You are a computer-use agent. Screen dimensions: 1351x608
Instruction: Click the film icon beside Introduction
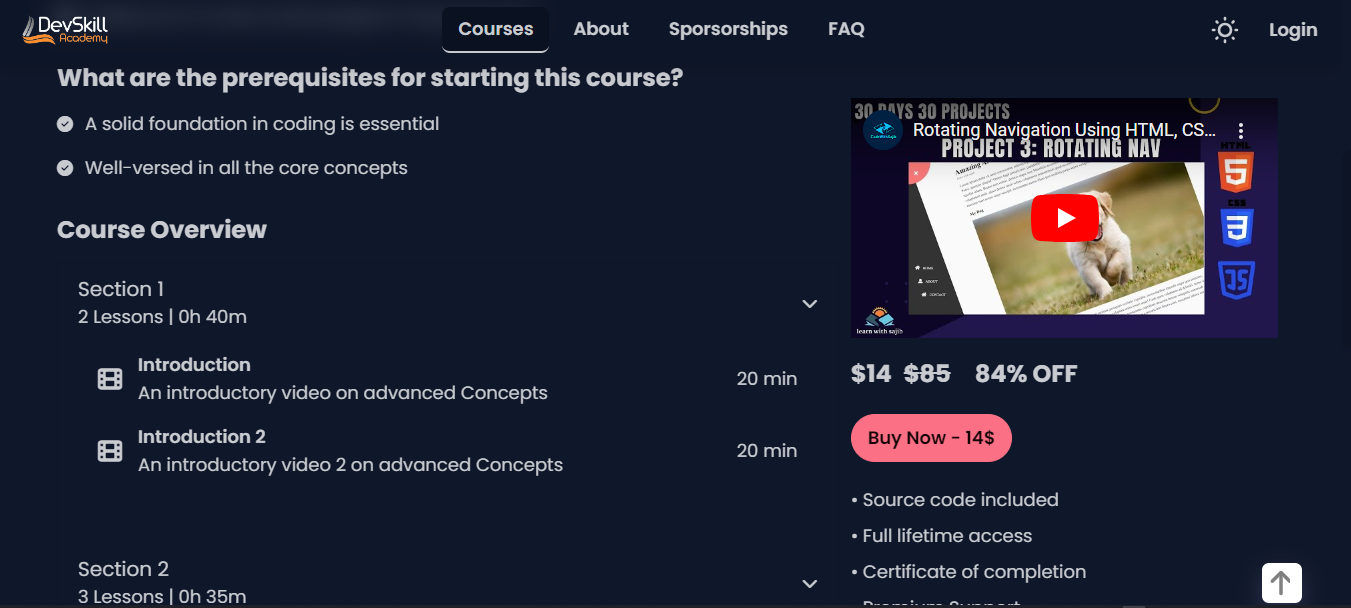tap(110, 379)
